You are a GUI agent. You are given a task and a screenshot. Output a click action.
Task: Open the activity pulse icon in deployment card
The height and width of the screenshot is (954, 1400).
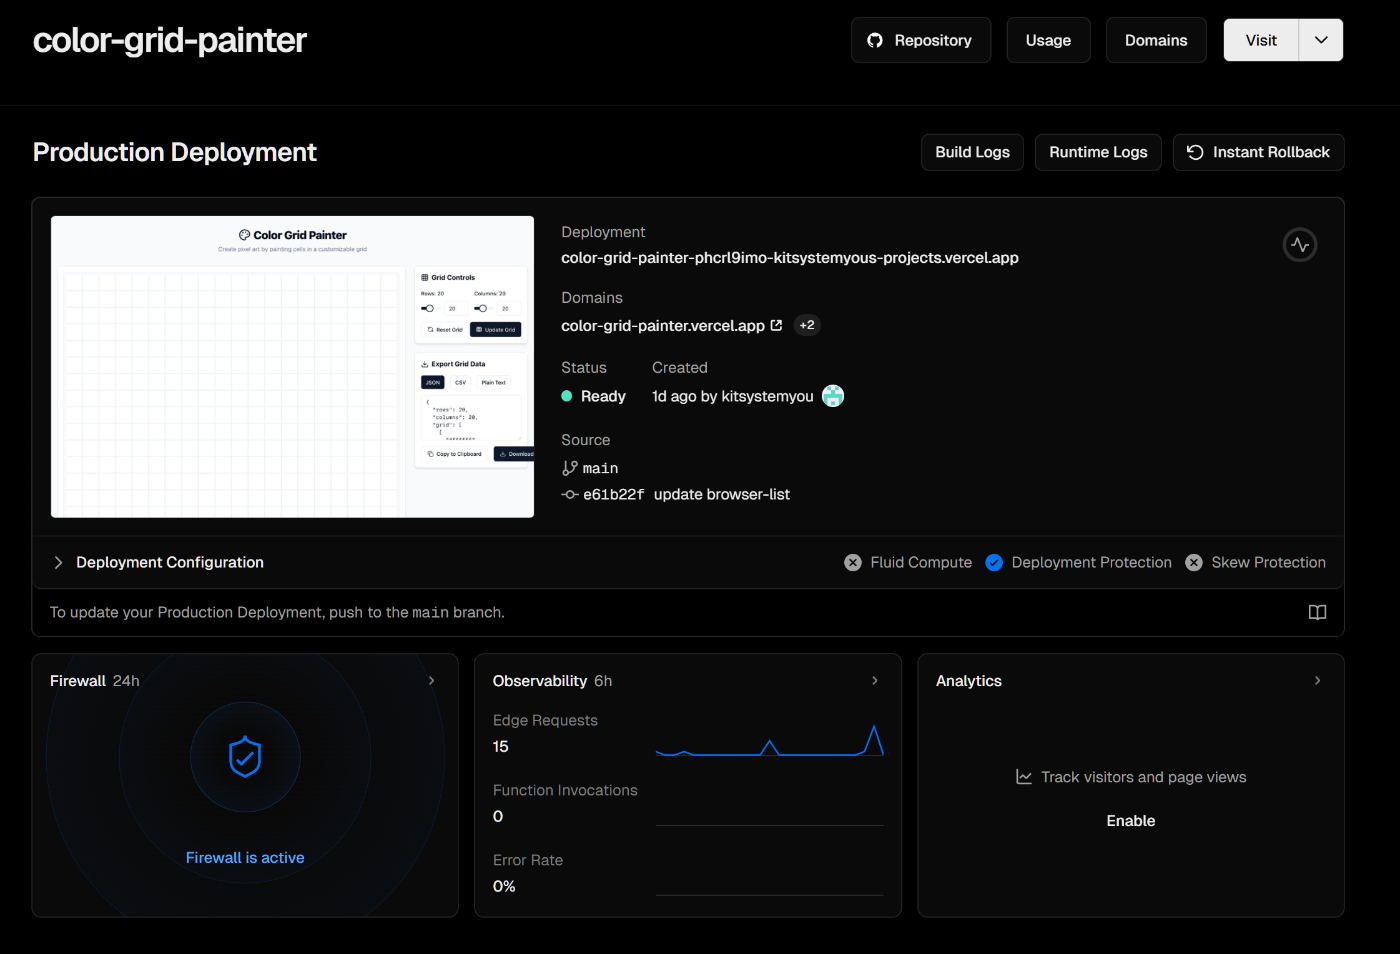pos(1300,245)
